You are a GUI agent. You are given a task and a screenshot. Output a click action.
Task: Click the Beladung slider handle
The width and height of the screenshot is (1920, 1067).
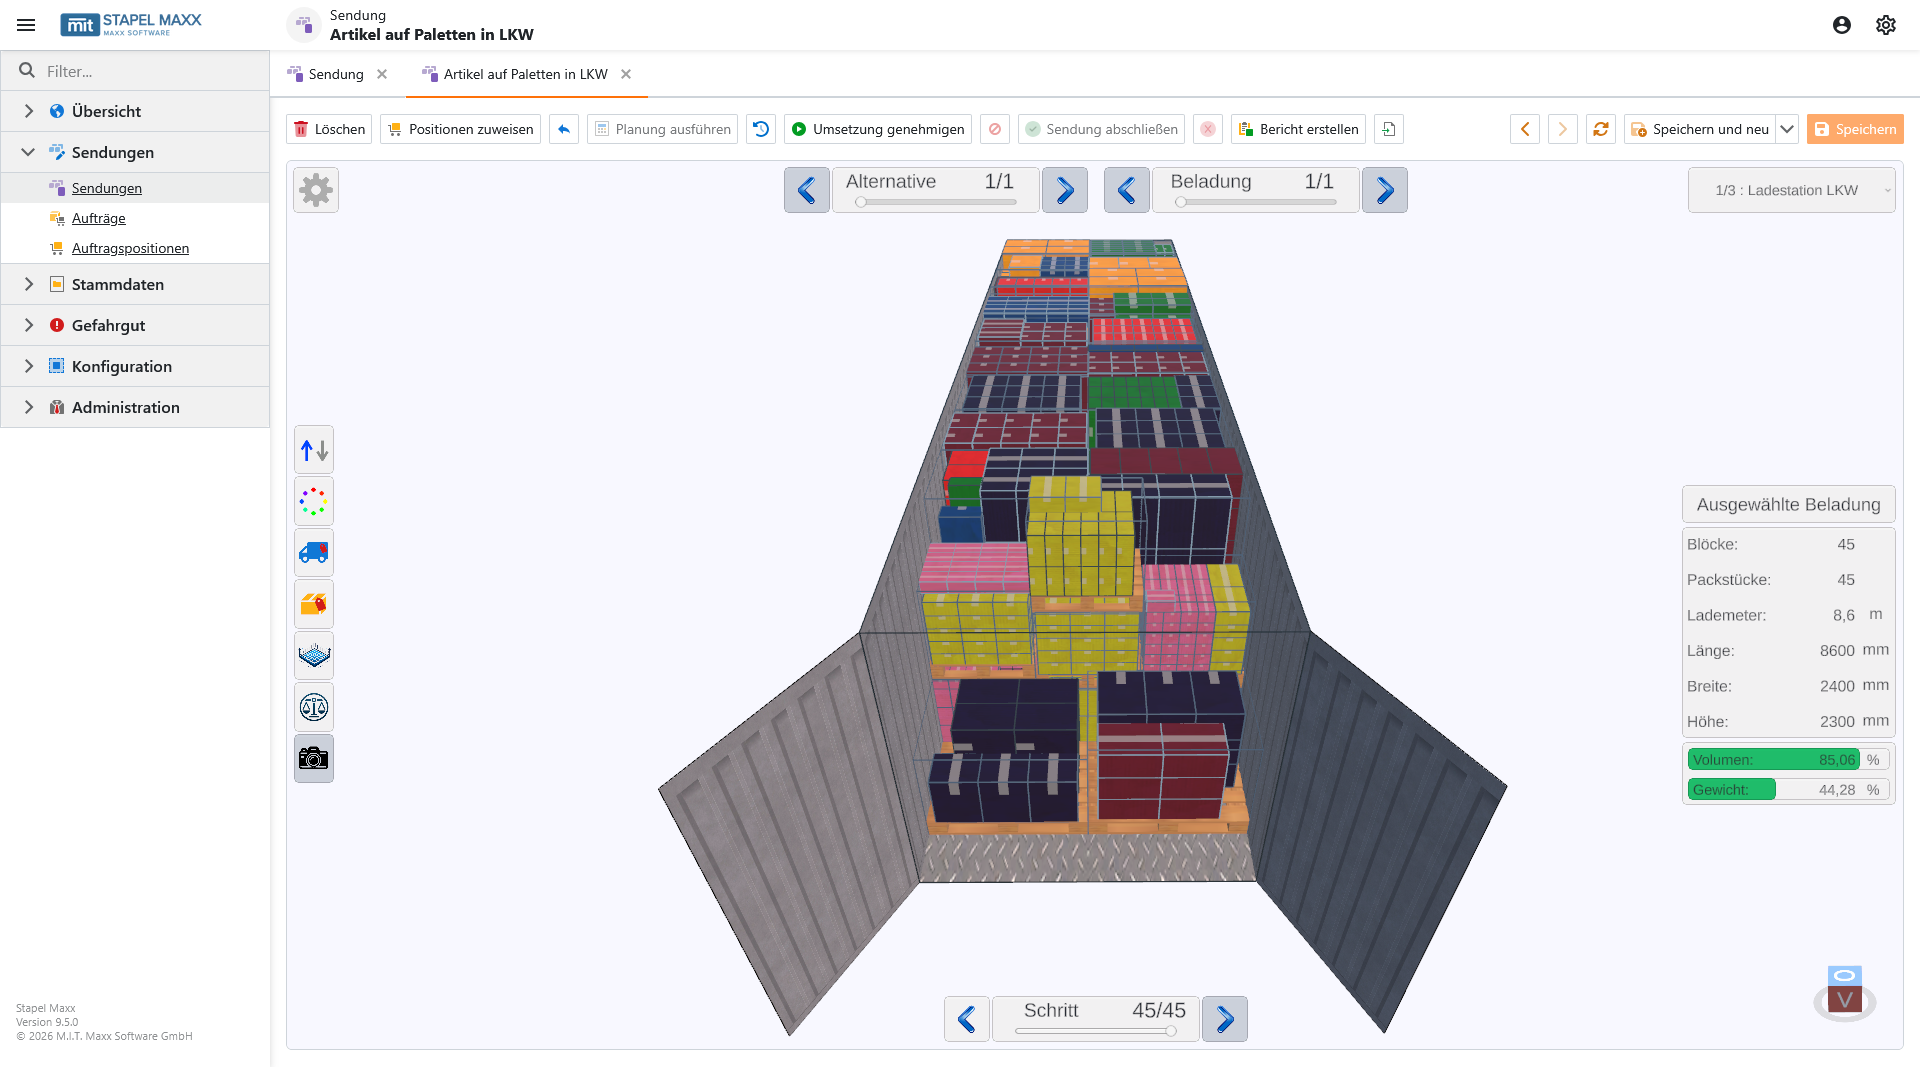pos(1181,202)
